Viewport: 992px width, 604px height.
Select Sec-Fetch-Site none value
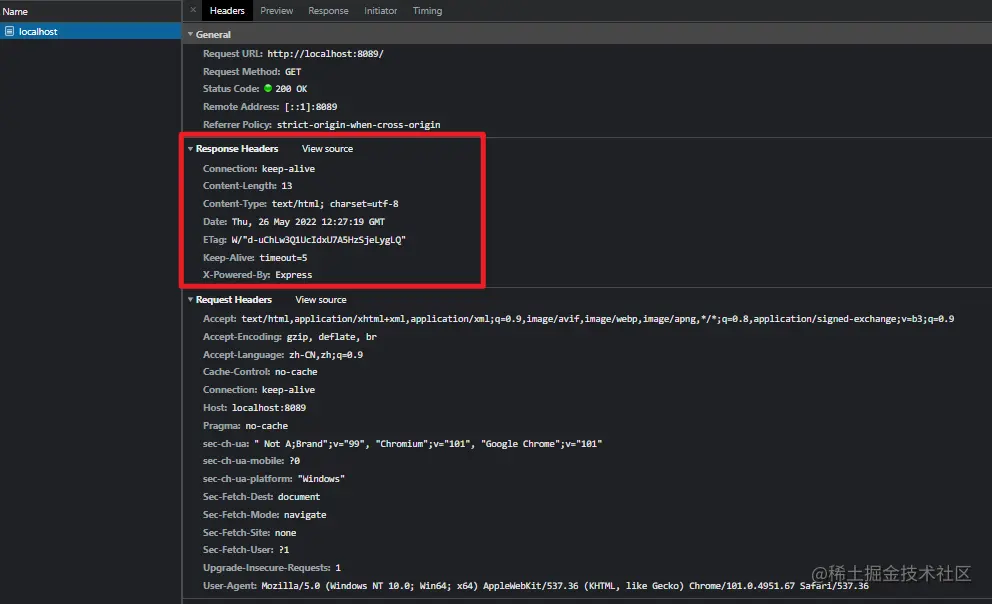coord(285,533)
